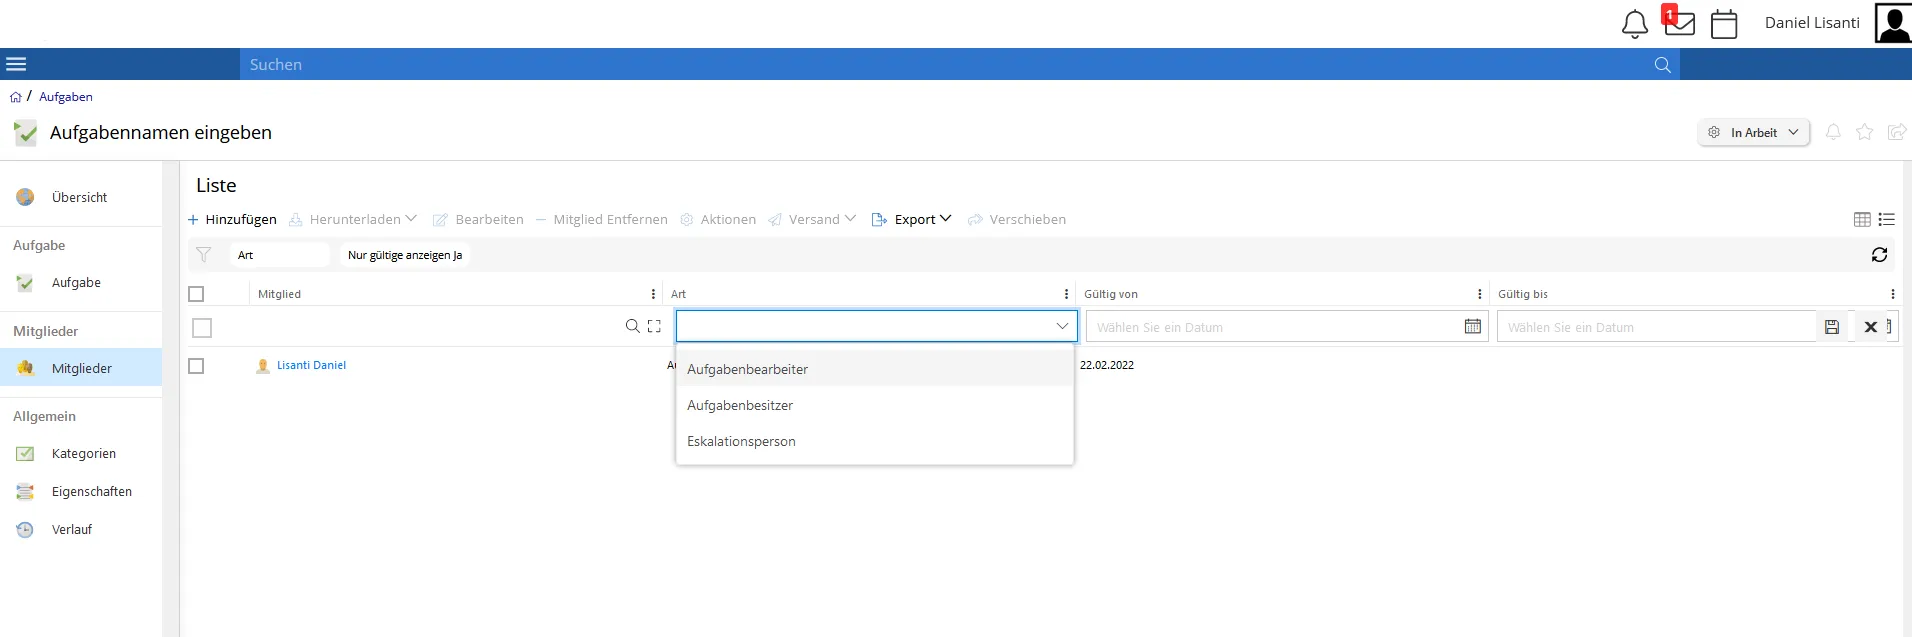Refresh the member list

1879,255
